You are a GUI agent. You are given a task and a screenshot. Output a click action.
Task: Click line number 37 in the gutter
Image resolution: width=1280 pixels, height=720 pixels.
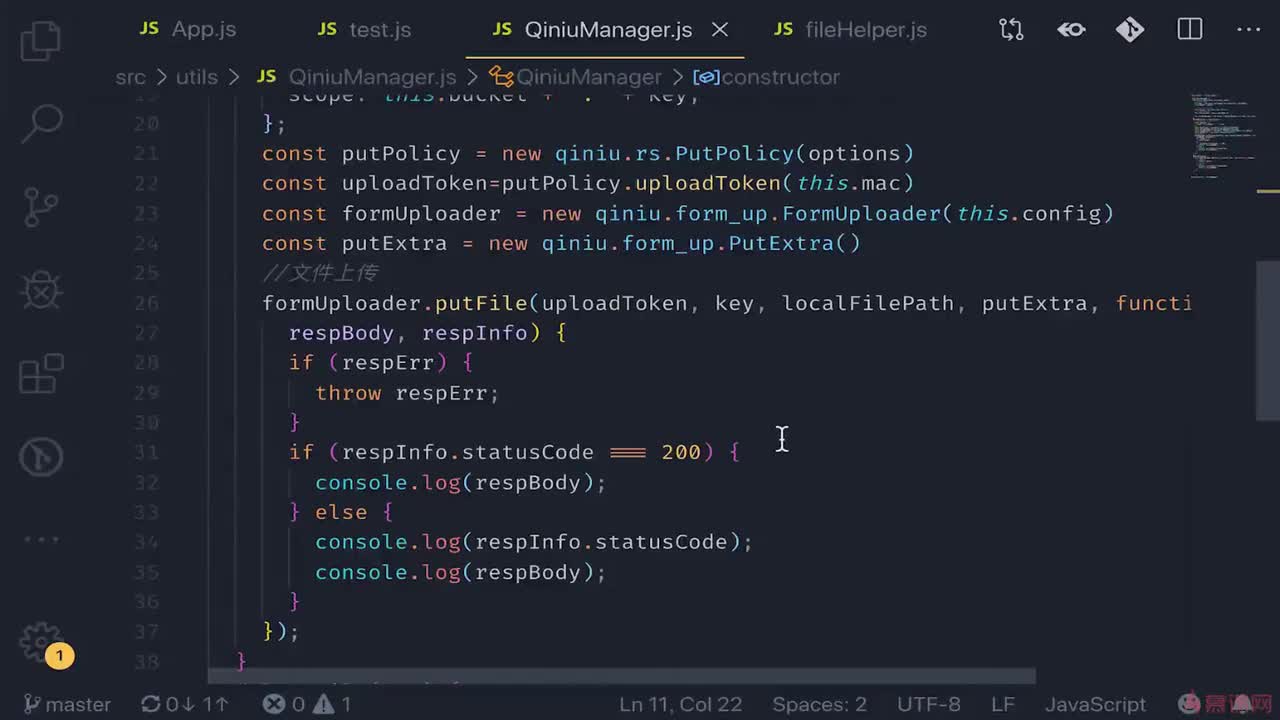pos(146,631)
